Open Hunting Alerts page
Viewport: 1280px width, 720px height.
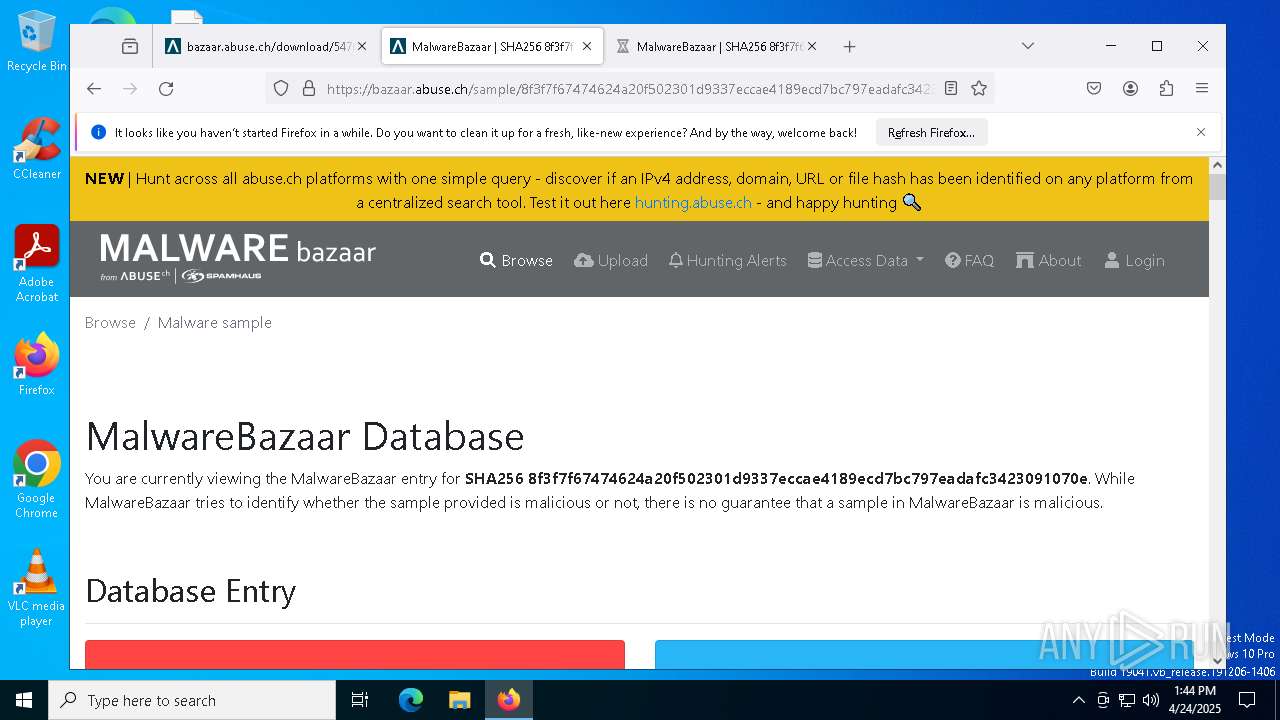pos(727,260)
